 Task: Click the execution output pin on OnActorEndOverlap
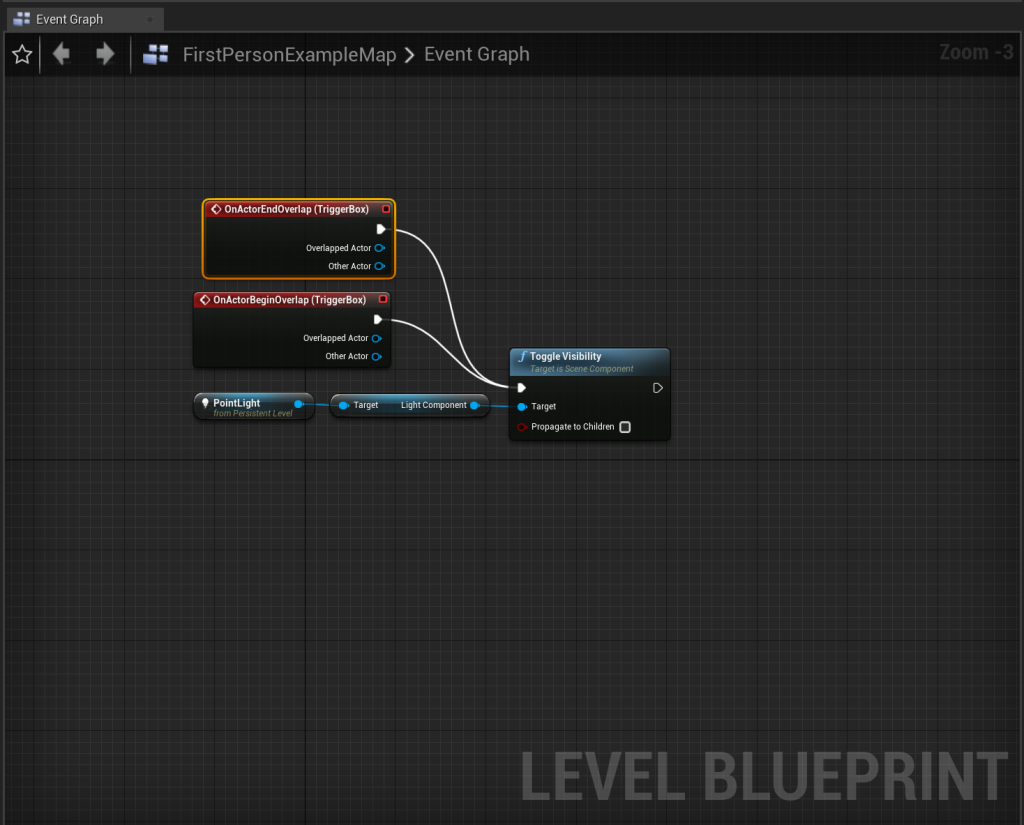click(x=381, y=229)
